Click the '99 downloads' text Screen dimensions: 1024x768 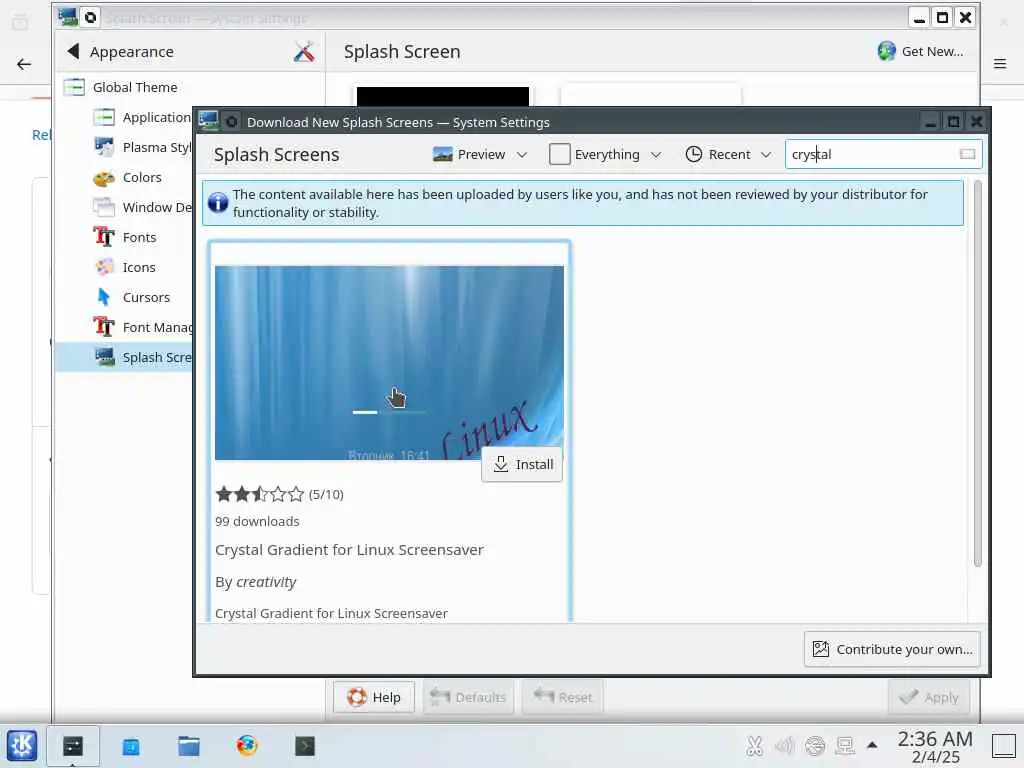click(257, 521)
